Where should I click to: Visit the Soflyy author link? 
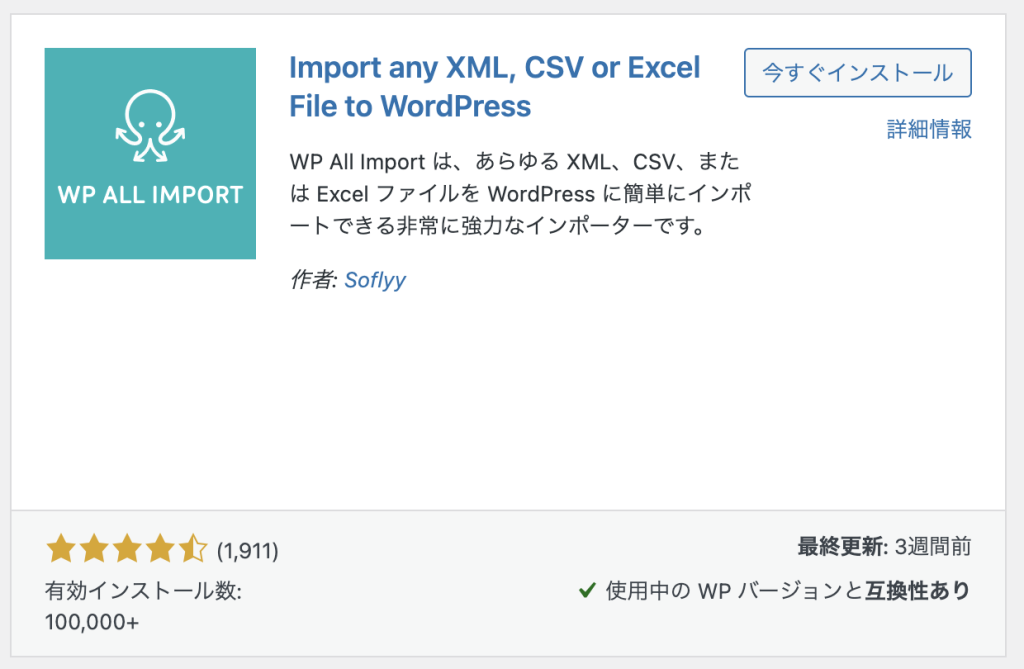tap(375, 280)
